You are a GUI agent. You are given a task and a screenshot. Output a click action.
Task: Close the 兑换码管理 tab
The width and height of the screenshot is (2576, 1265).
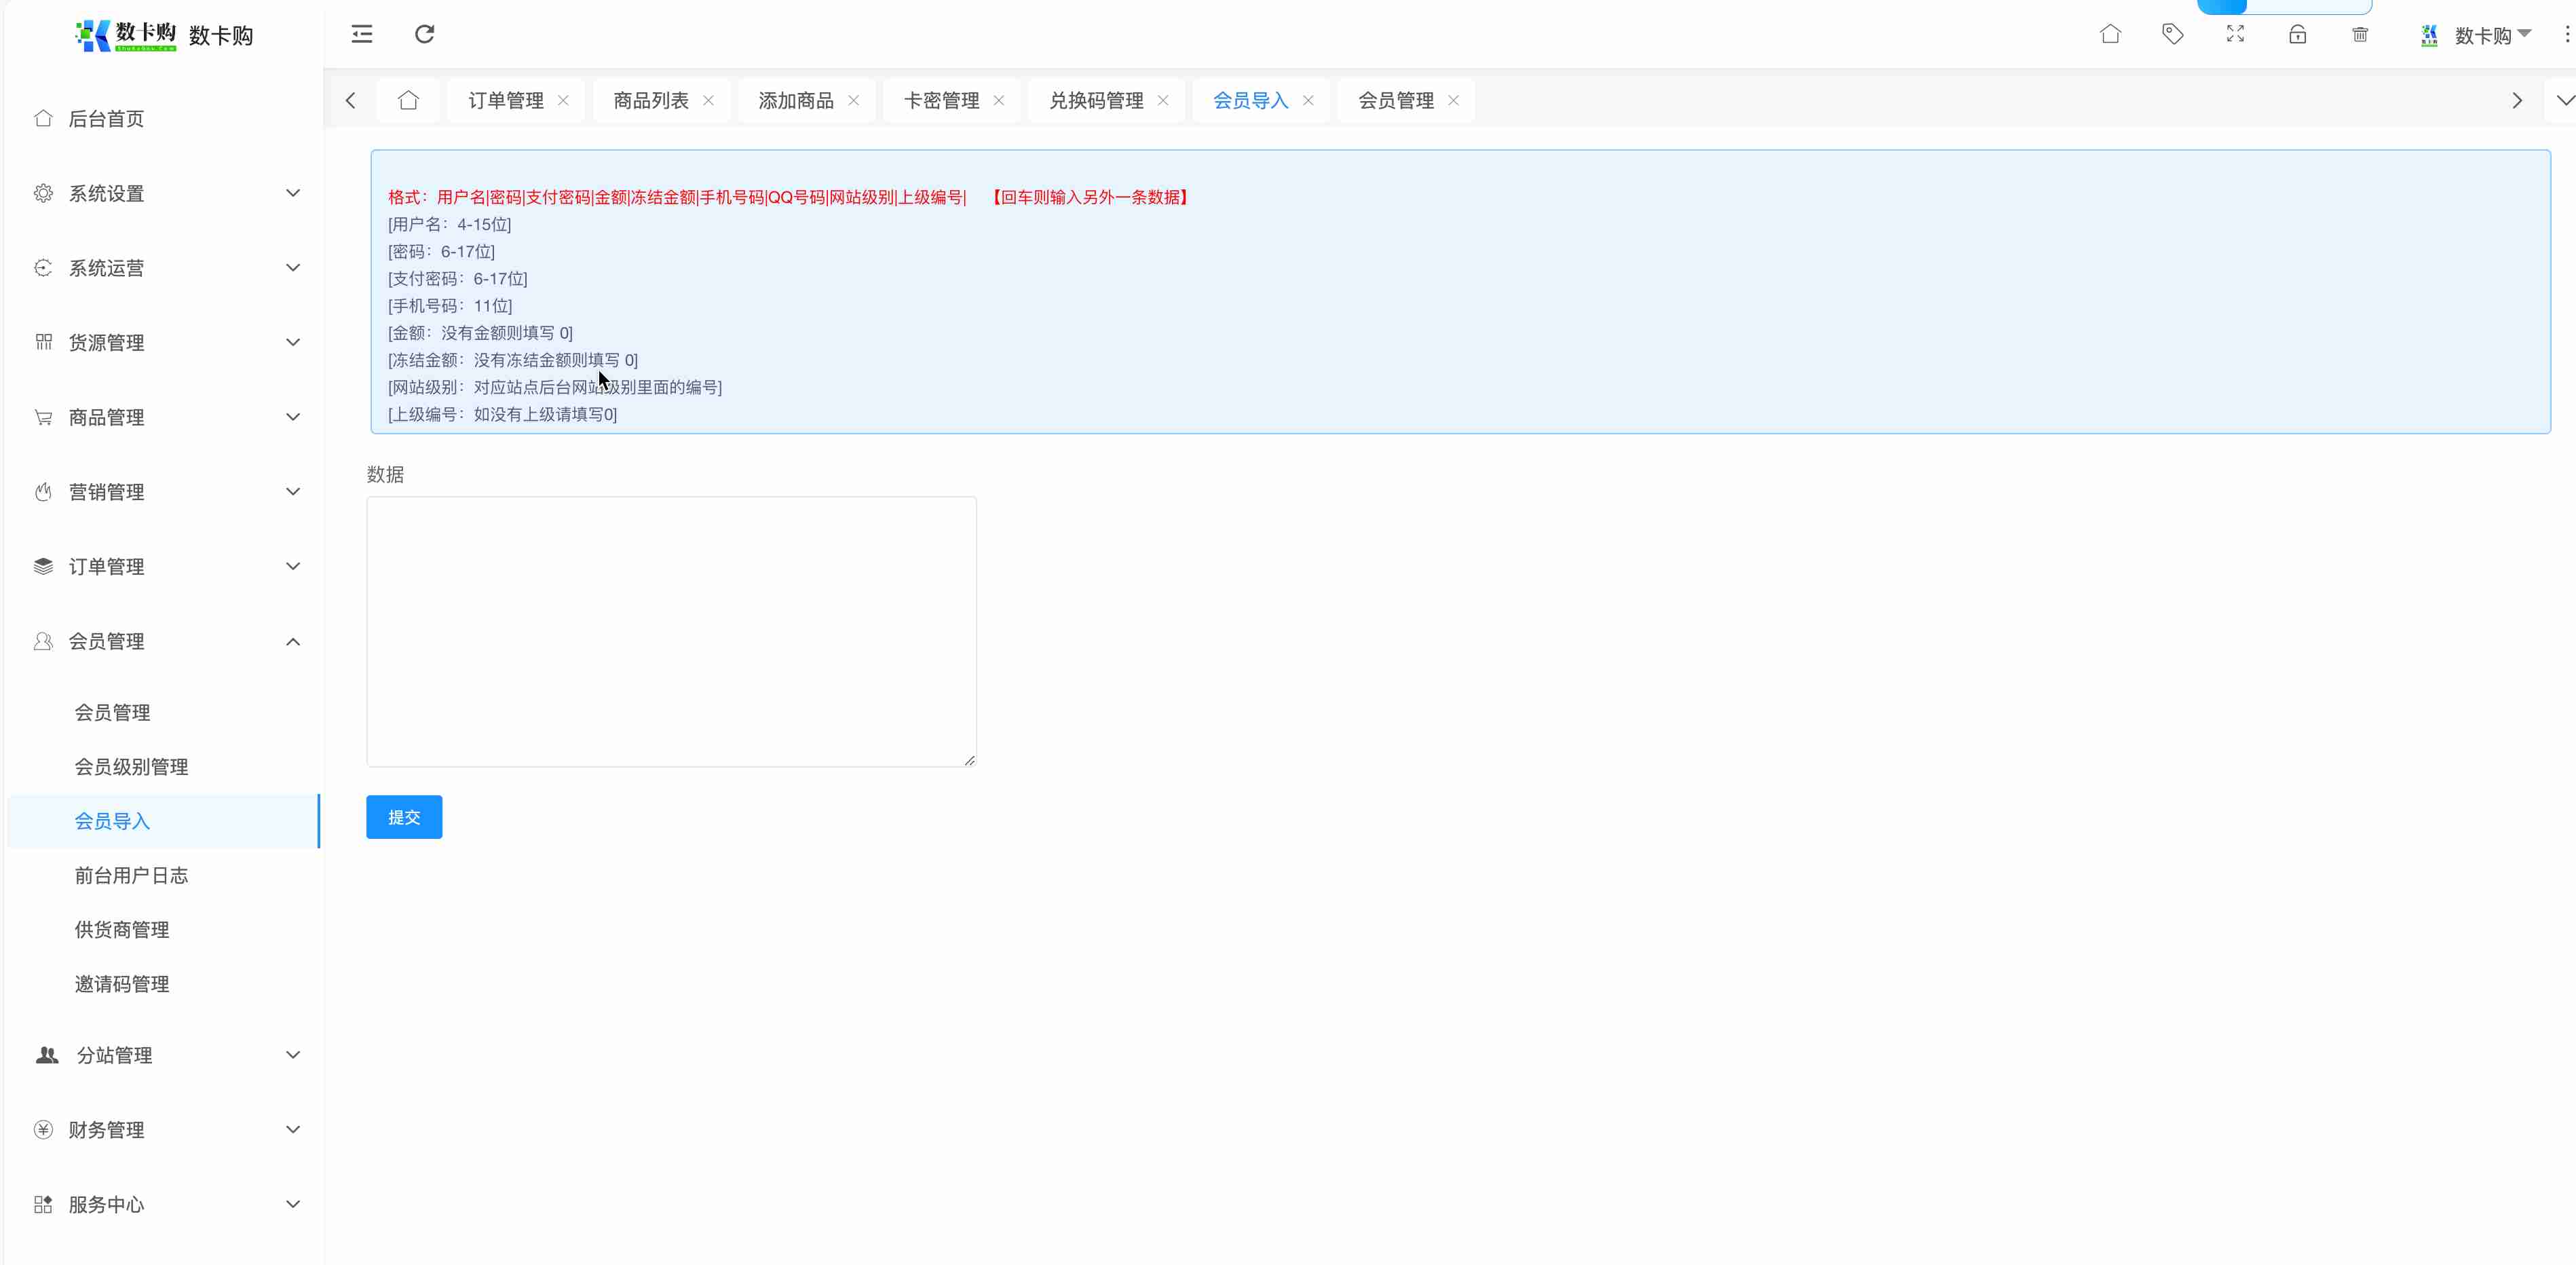coord(1163,100)
